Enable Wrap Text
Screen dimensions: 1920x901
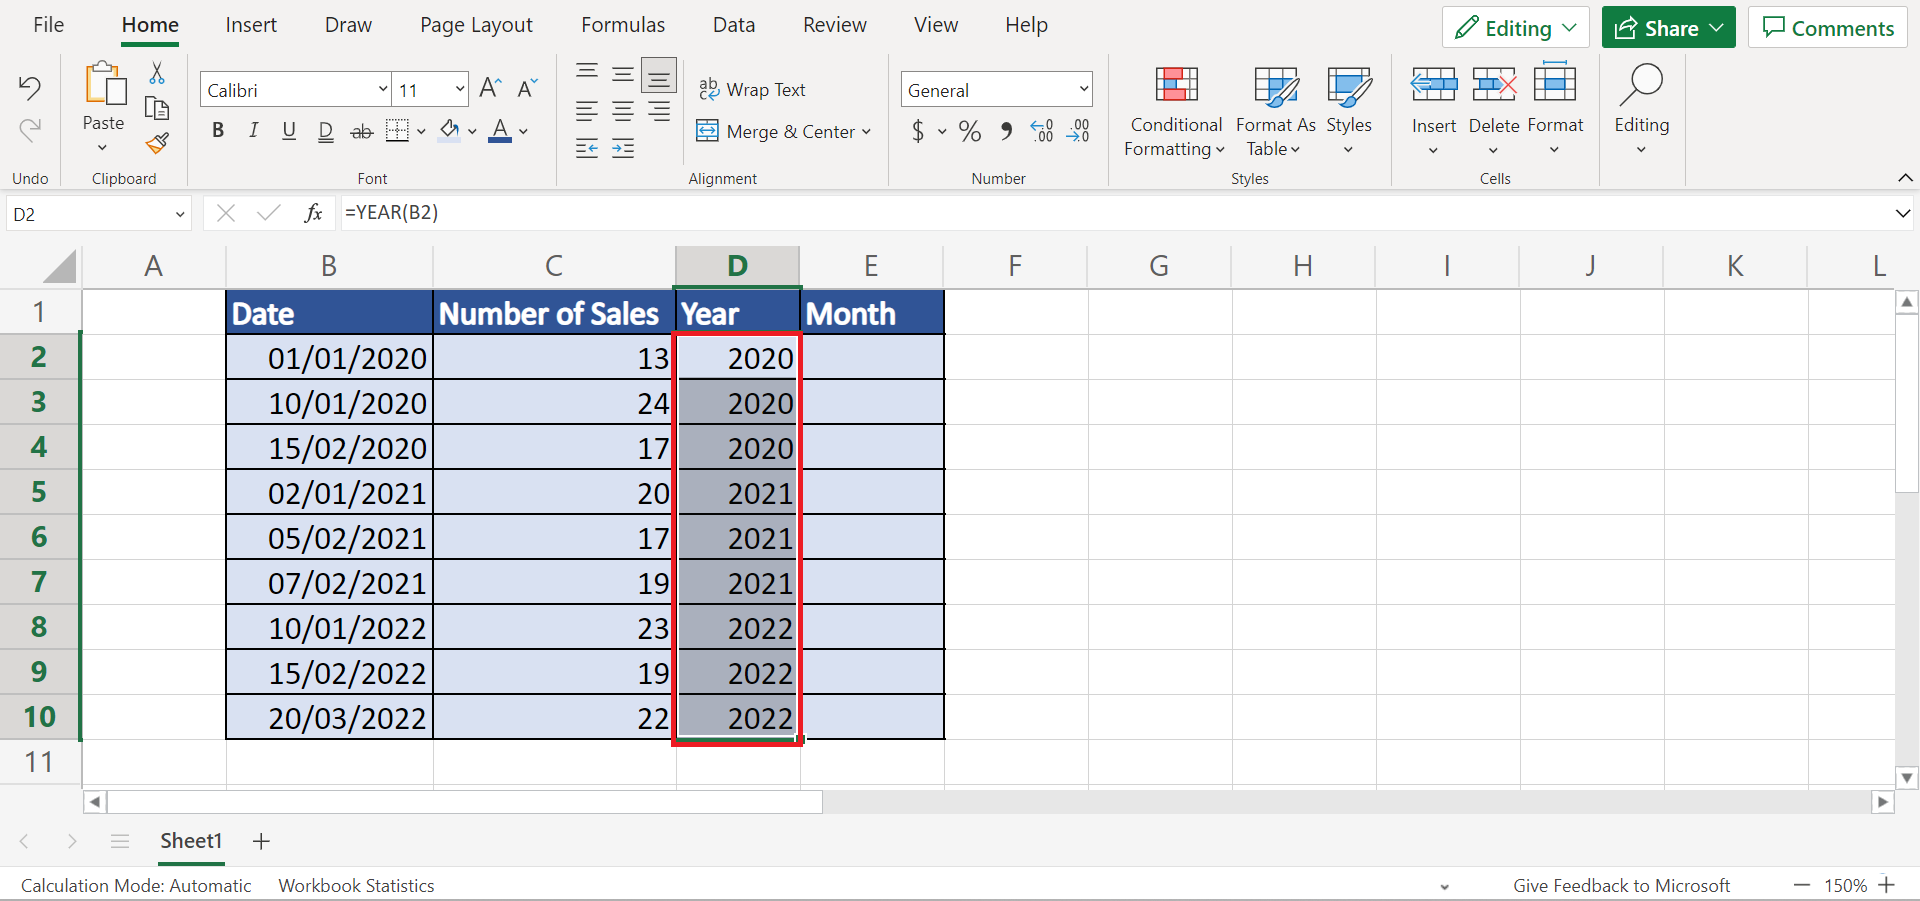(754, 89)
